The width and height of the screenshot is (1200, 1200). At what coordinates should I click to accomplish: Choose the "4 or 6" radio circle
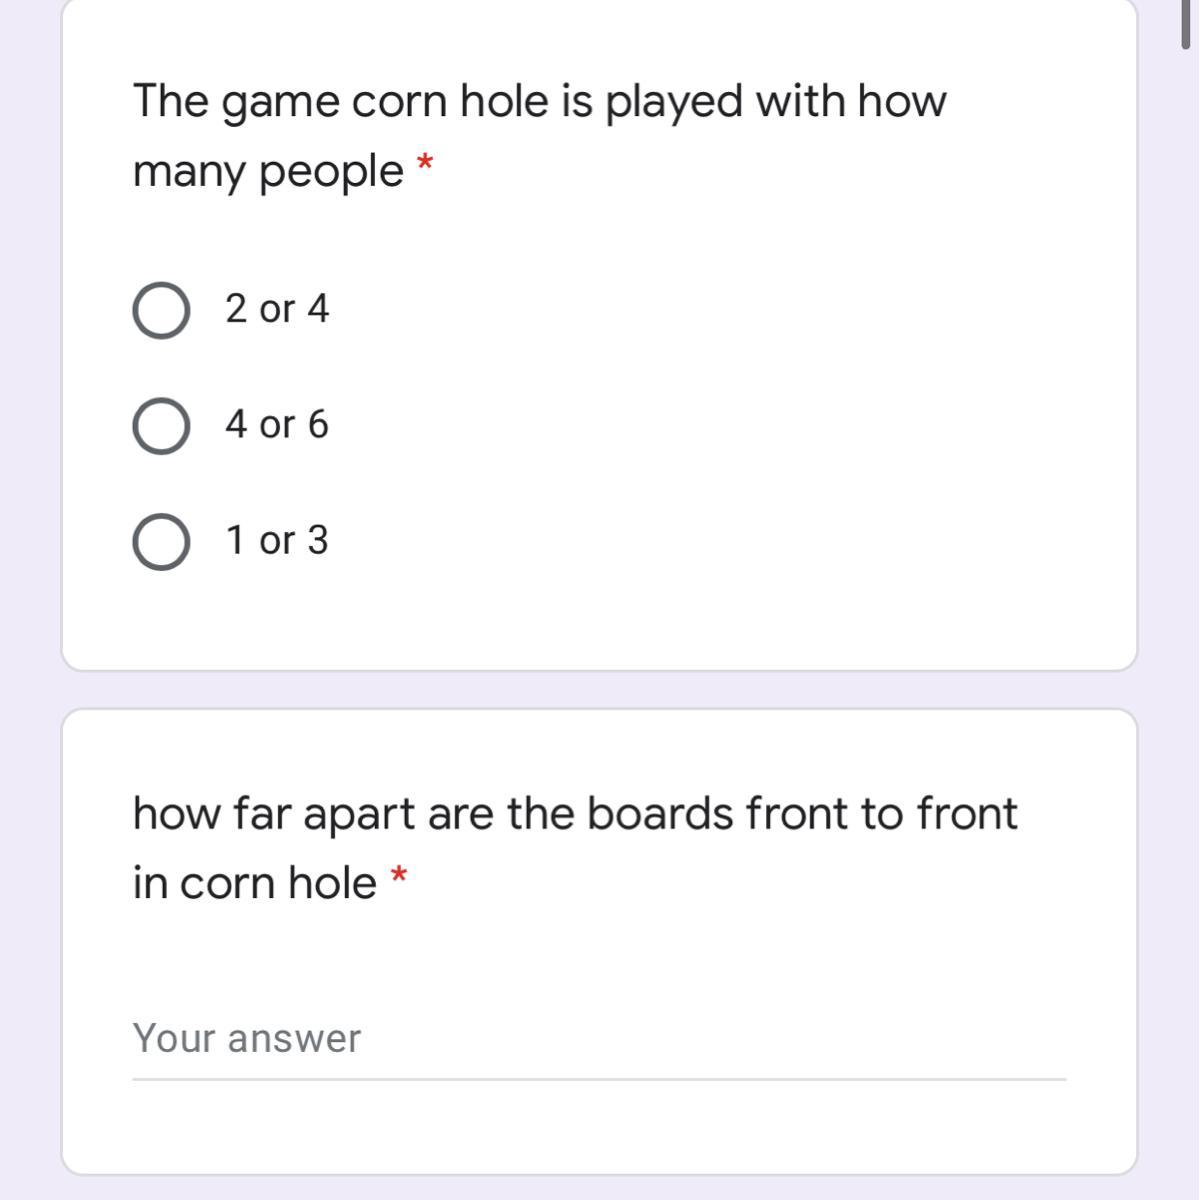(x=161, y=426)
